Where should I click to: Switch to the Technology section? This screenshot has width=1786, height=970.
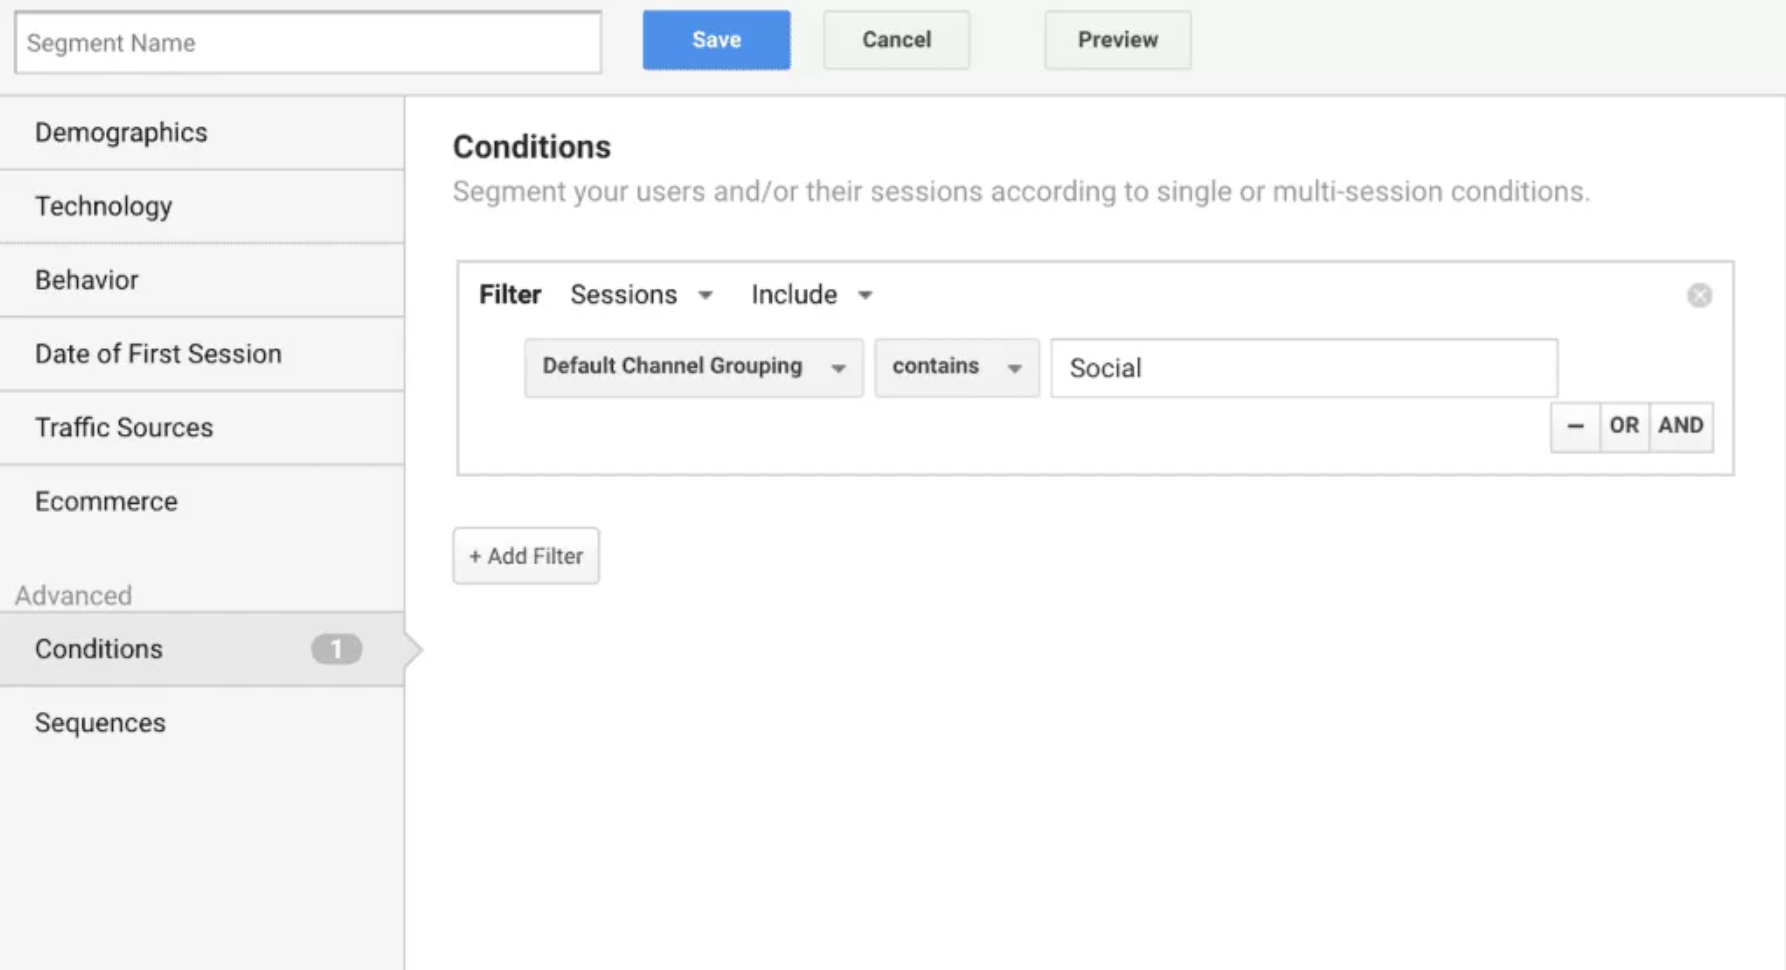click(202, 206)
